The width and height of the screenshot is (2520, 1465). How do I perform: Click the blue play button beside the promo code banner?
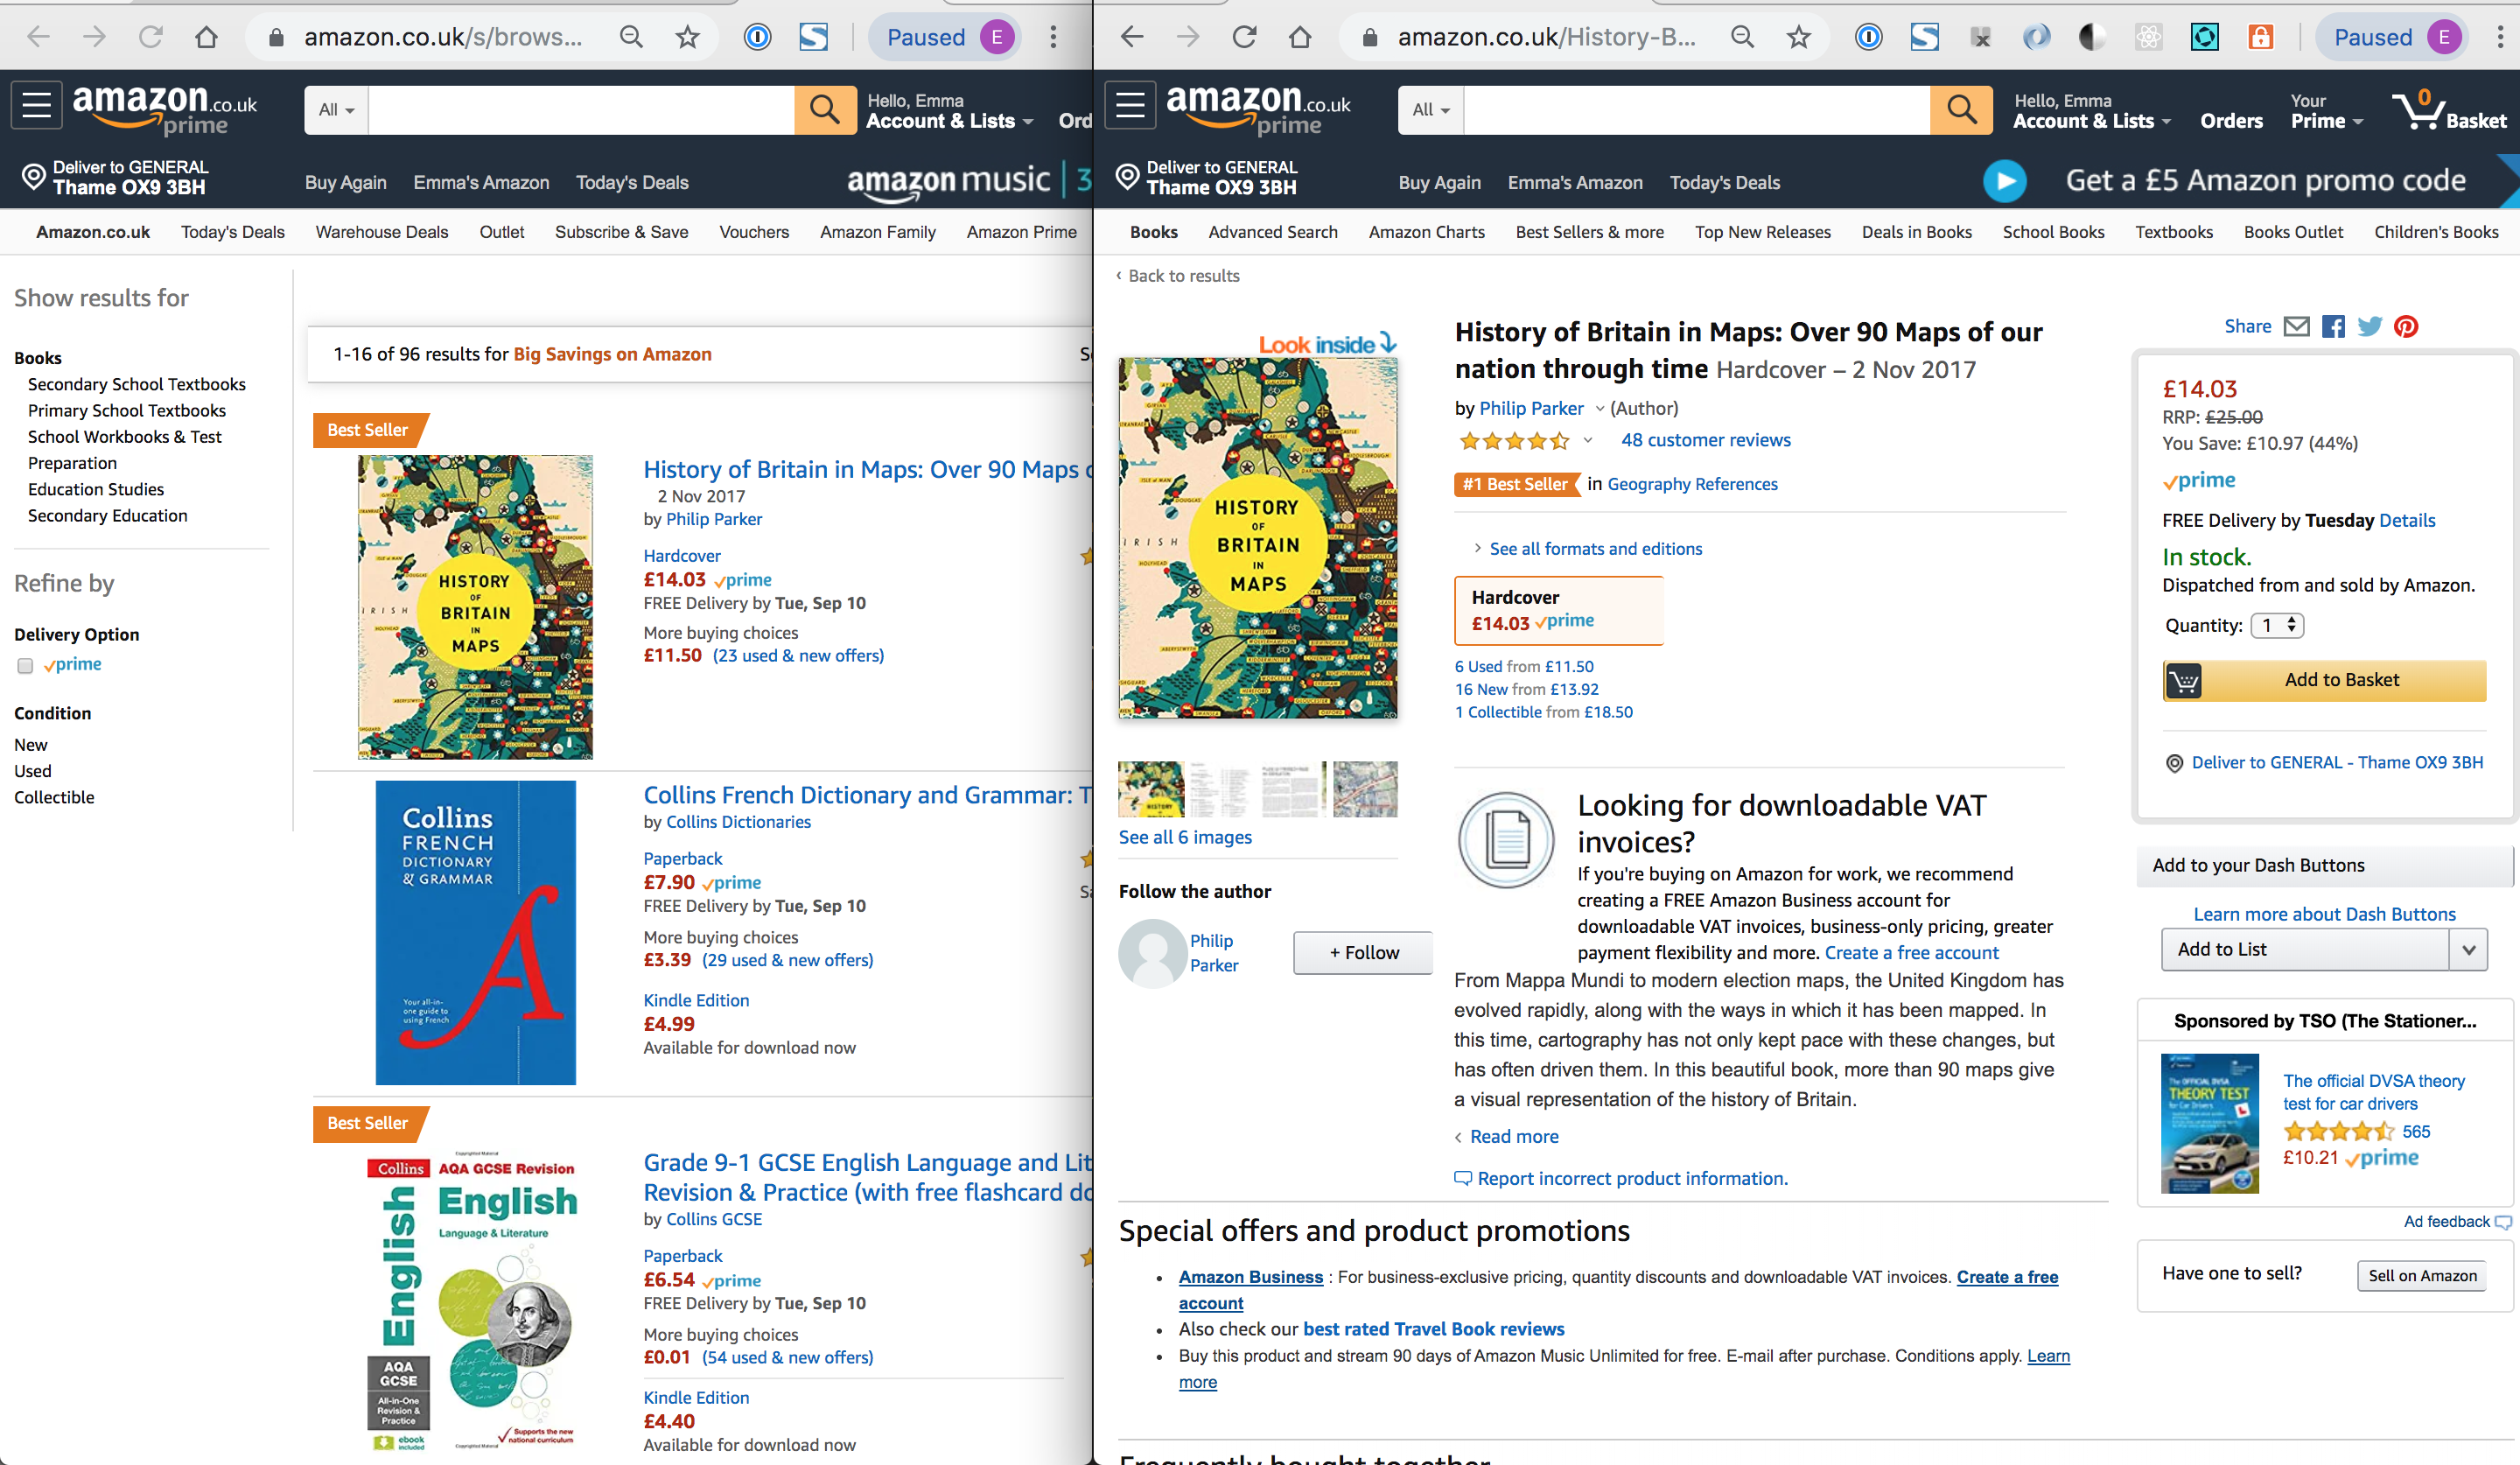pos(2004,181)
